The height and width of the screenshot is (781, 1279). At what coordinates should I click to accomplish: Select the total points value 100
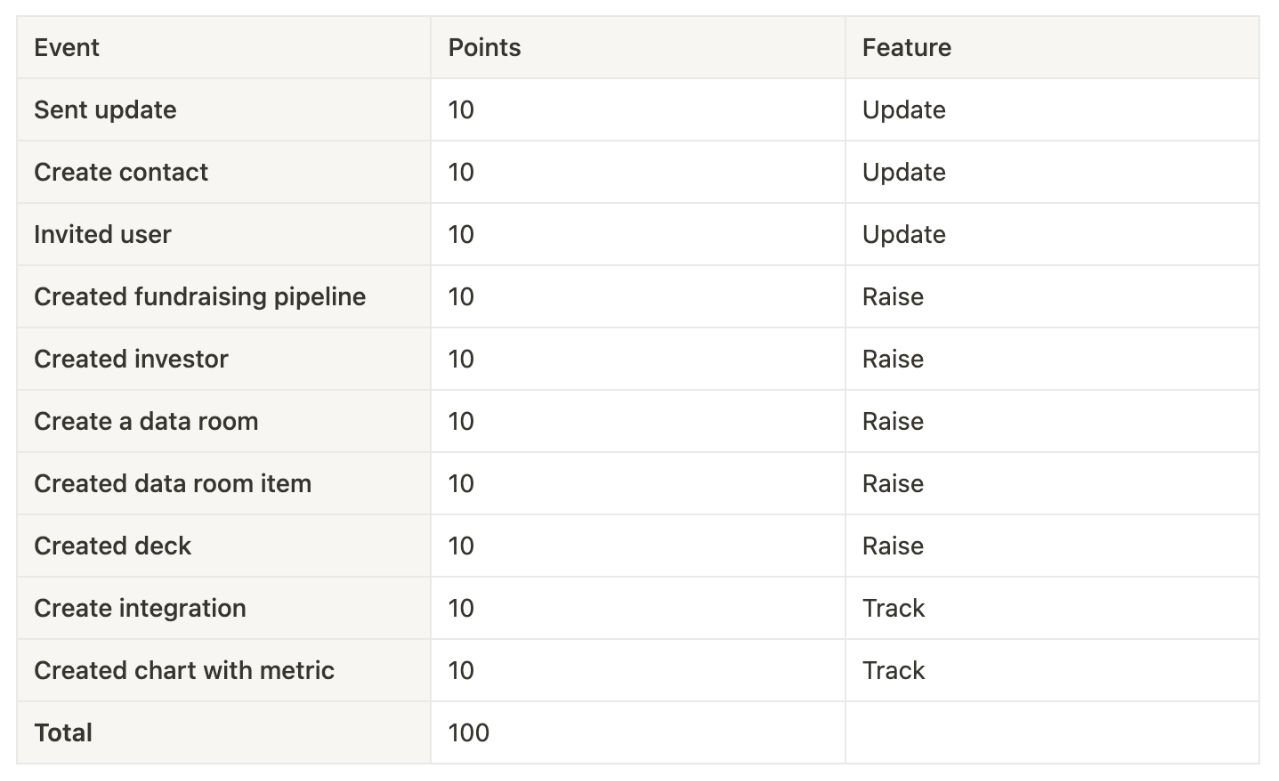(x=638, y=733)
